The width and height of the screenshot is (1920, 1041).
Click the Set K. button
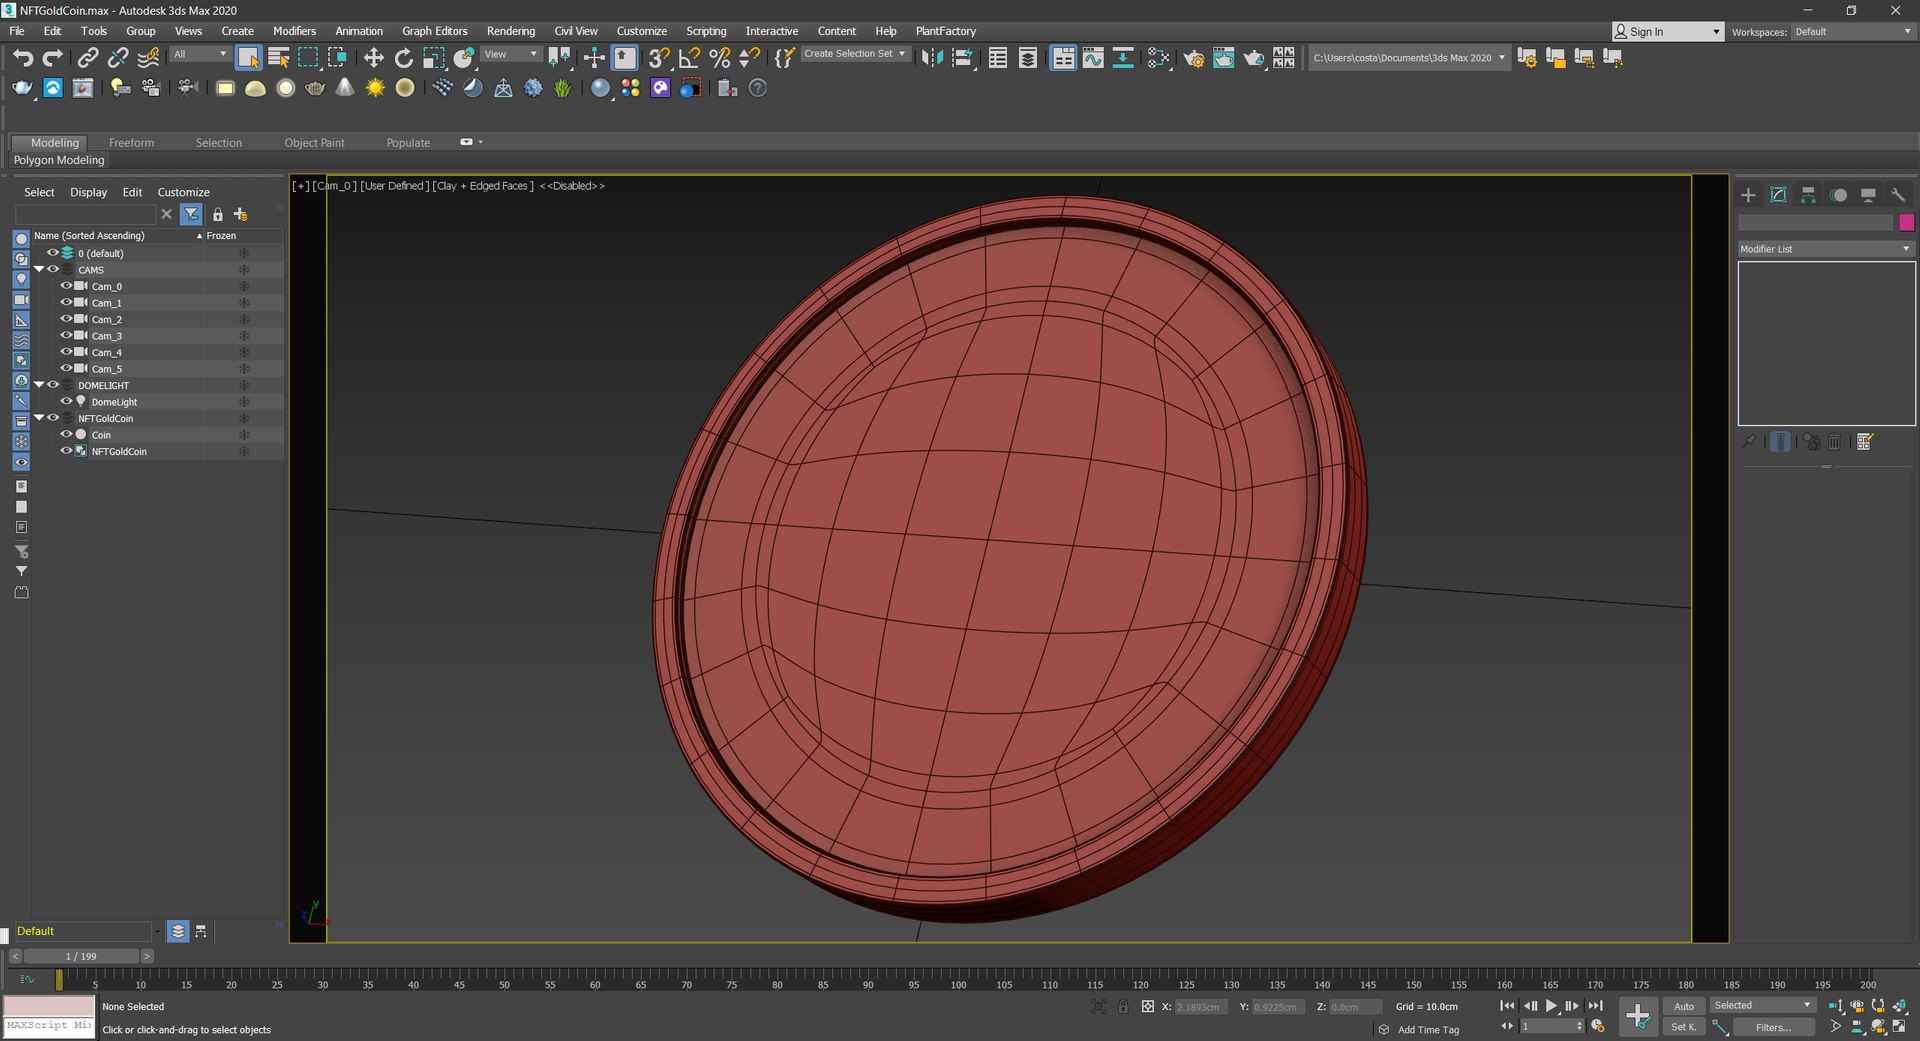[1684, 1027]
